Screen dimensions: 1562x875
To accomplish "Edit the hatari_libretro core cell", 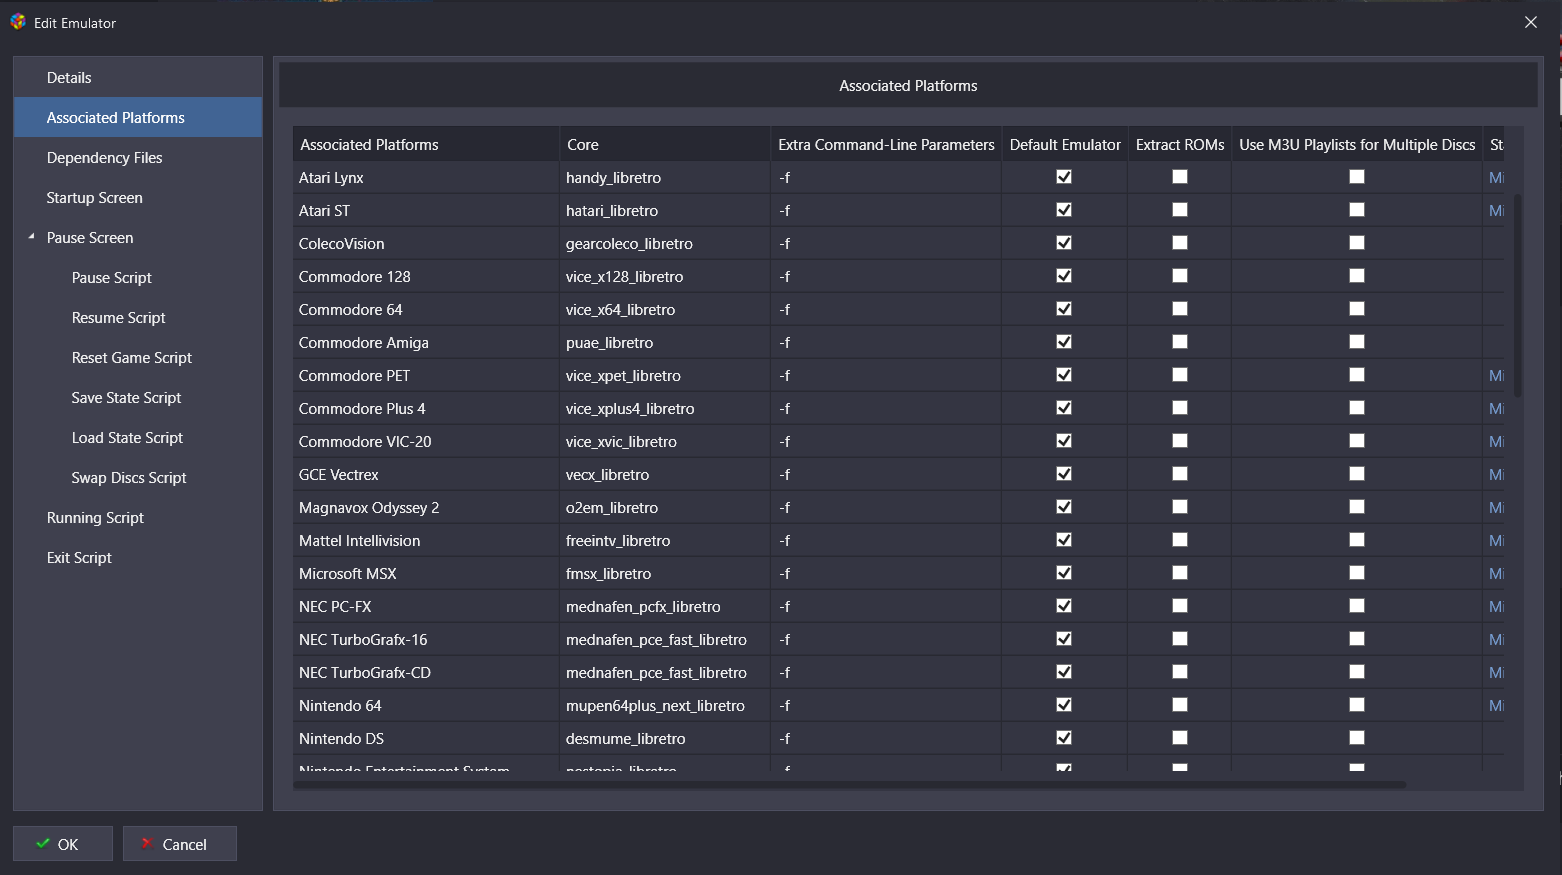I will pyautogui.click(x=665, y=211).
